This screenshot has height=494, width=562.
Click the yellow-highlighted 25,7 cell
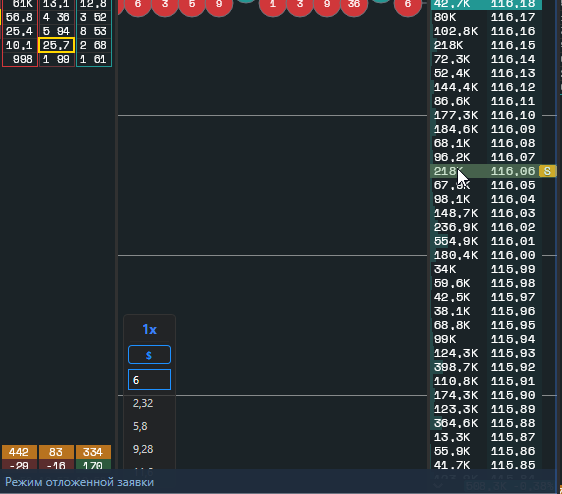pos(56,45)
